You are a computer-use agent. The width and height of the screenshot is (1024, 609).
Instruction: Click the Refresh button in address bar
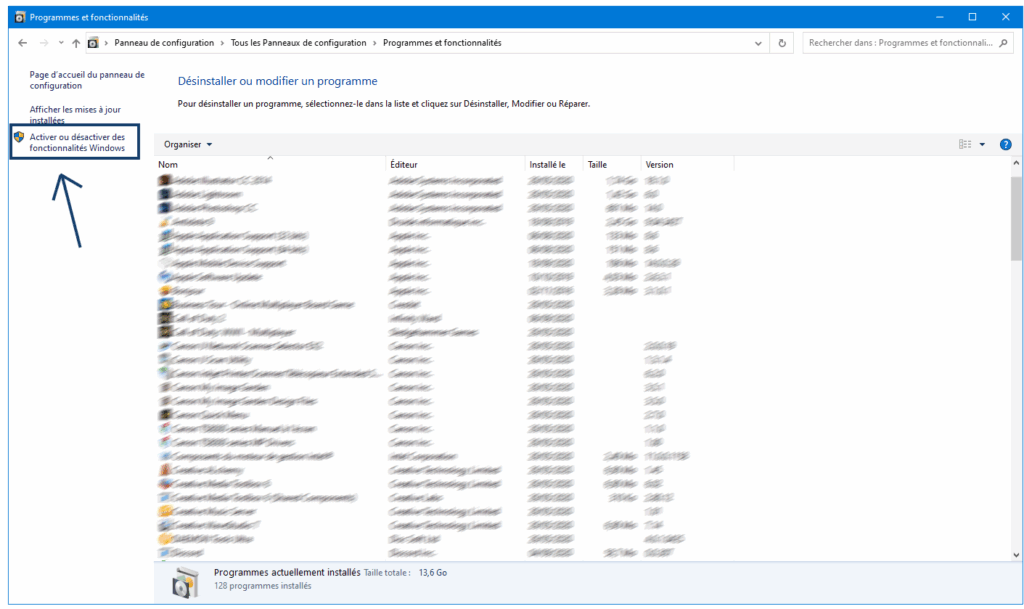pos(783,43)
